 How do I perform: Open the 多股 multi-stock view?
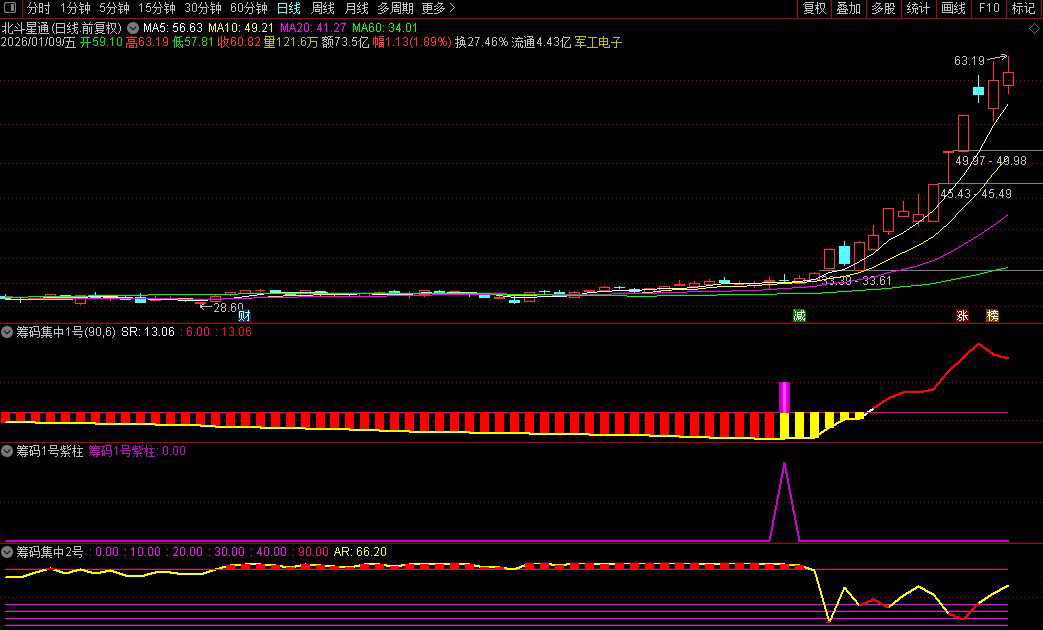tap(883, 8)
